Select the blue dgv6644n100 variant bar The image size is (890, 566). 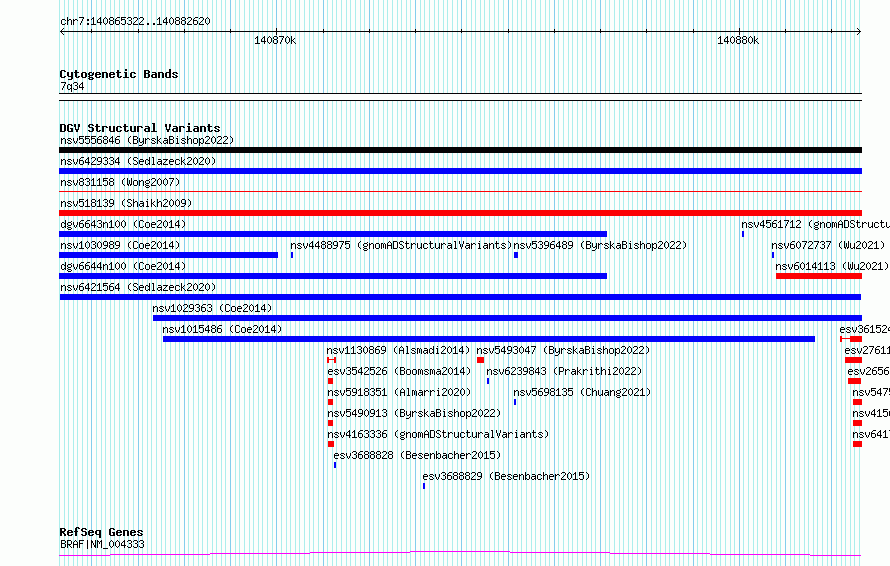click(333, 276)
